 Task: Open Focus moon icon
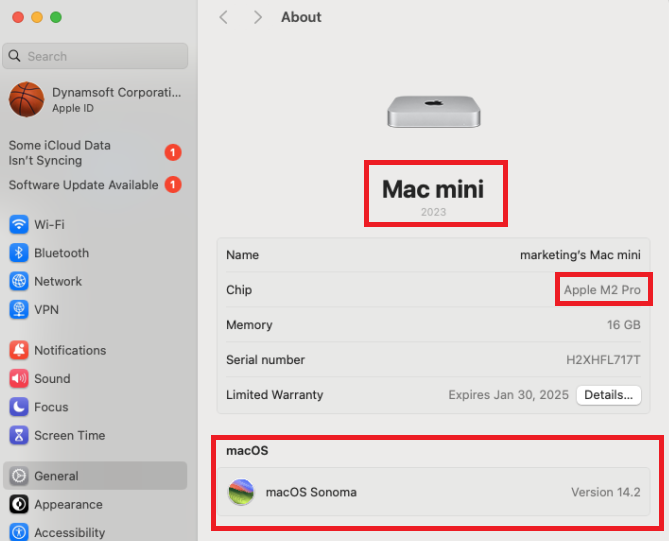pyautogui.click(x=19, y=407)
